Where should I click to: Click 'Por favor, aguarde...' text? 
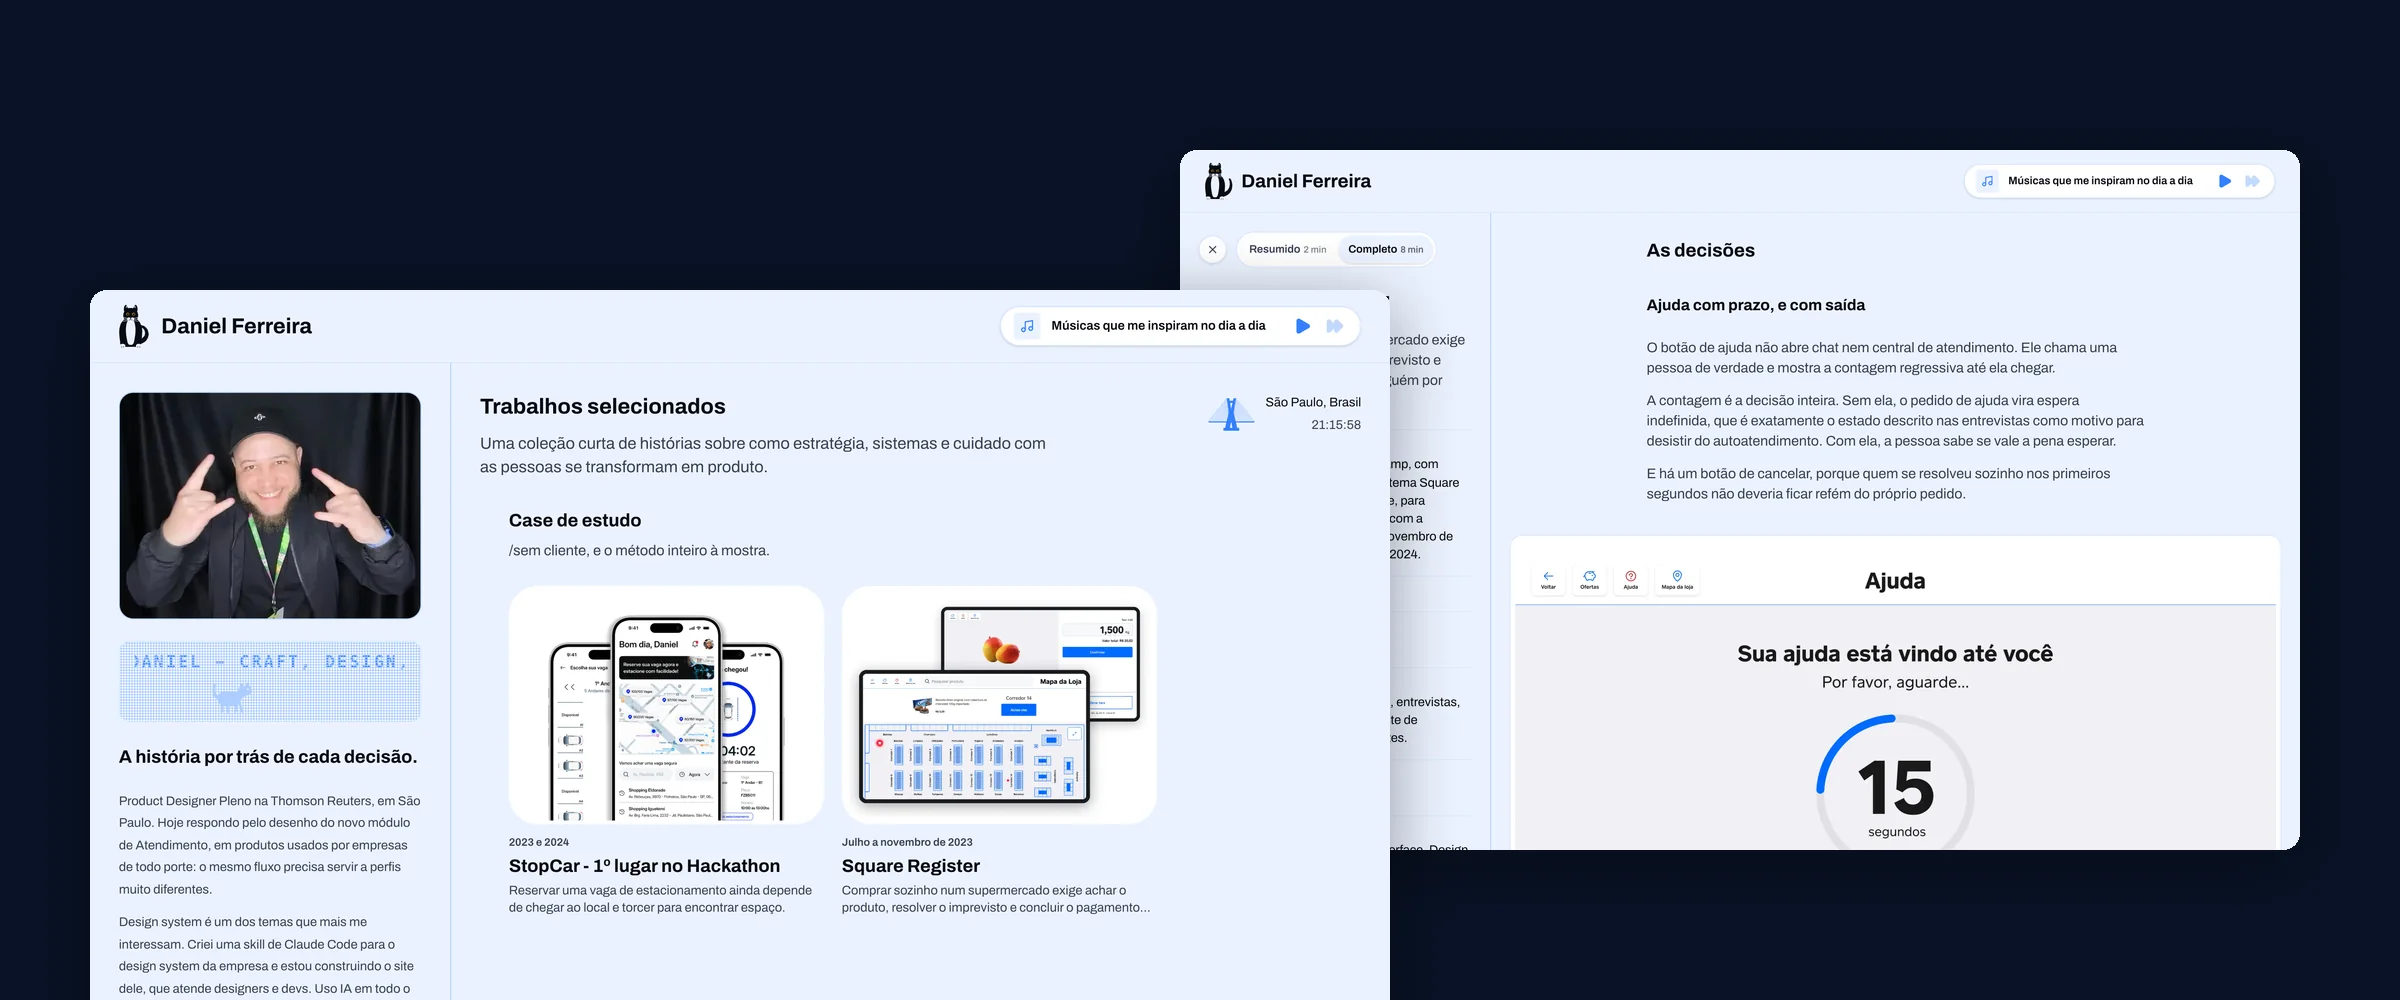click(x=1895, y=682)
